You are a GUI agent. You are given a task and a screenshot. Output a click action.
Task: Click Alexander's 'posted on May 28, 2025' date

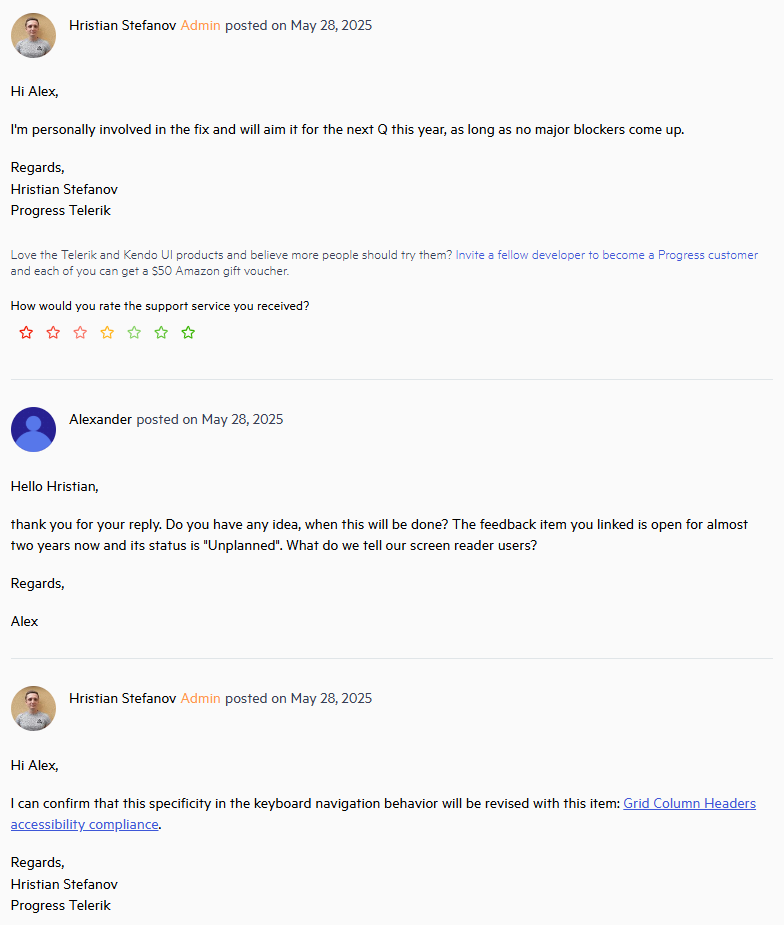[210, 419]
